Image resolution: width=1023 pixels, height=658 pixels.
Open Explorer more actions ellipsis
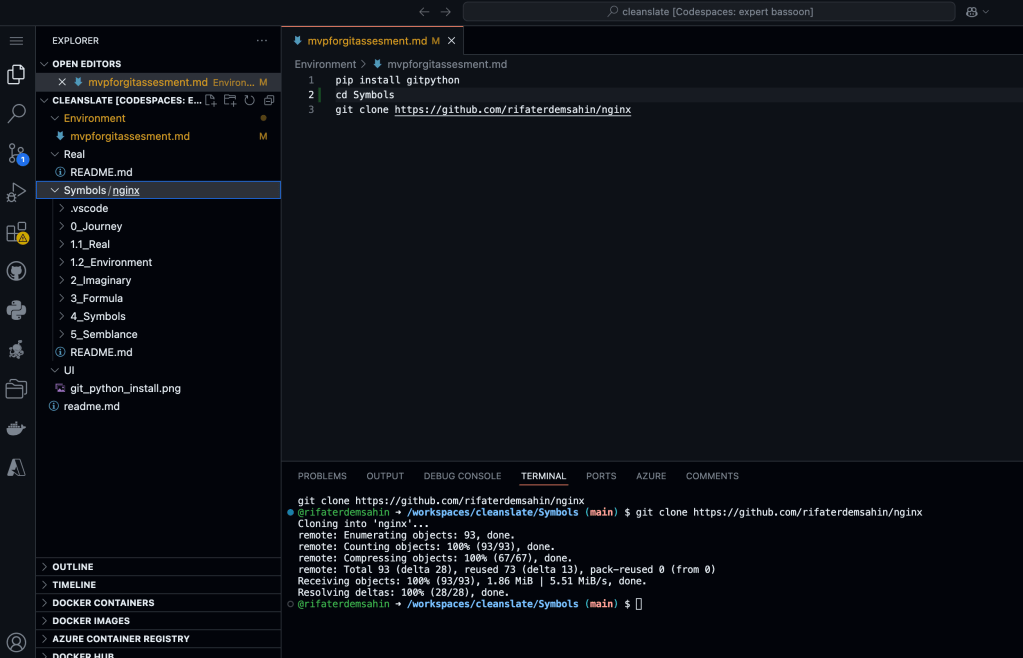tap(262, 40)
